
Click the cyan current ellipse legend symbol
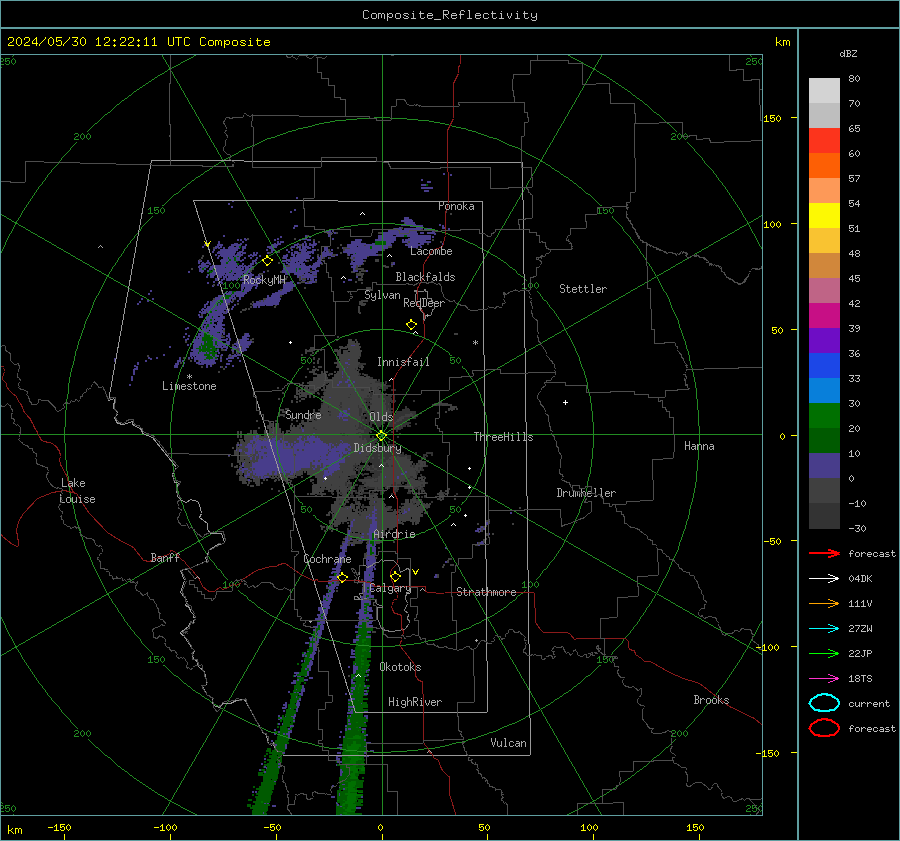[824, 703]
